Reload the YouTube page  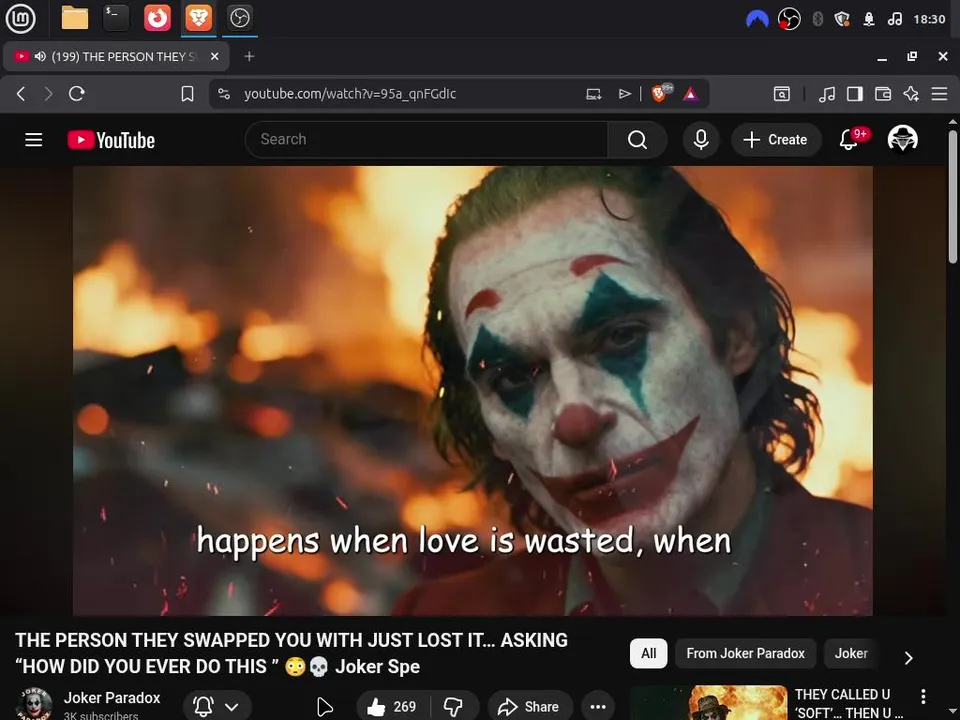pyautogui.click(x=77, y=94)
